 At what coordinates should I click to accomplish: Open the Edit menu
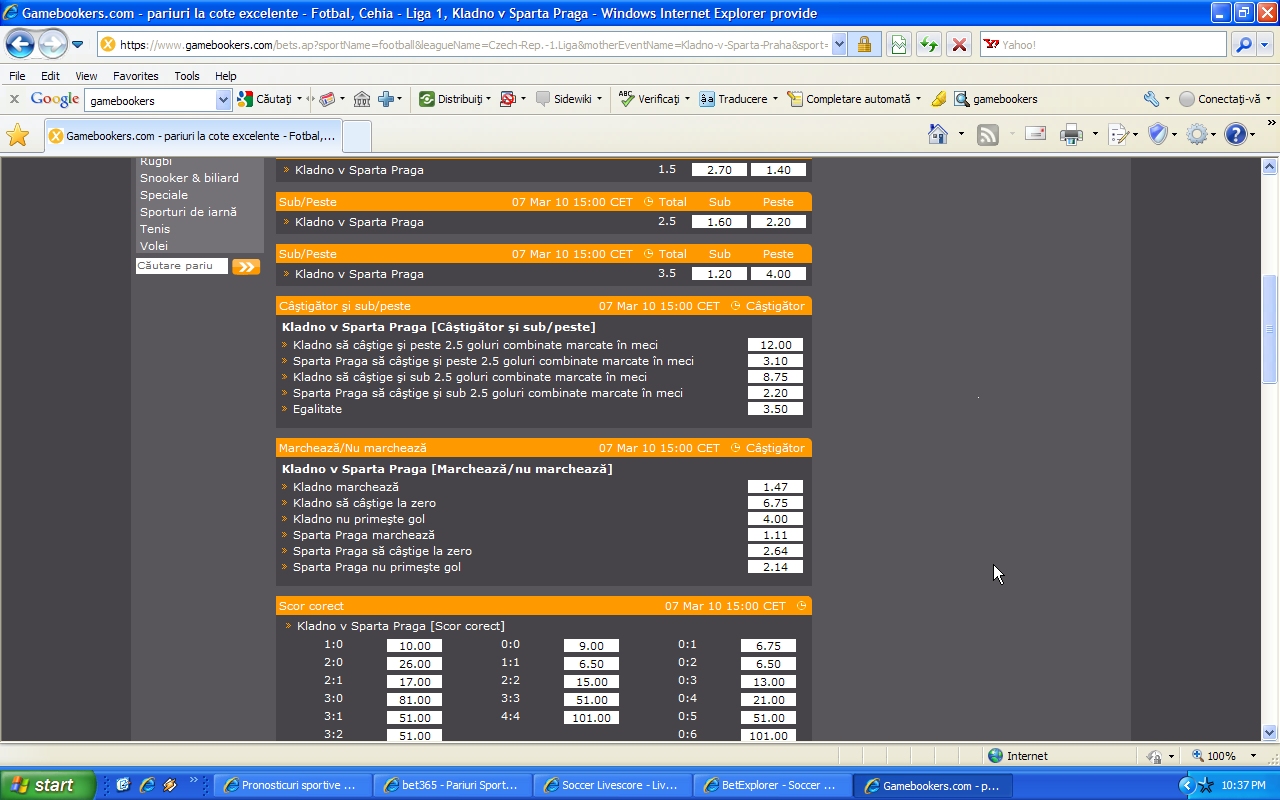[50, 76]
